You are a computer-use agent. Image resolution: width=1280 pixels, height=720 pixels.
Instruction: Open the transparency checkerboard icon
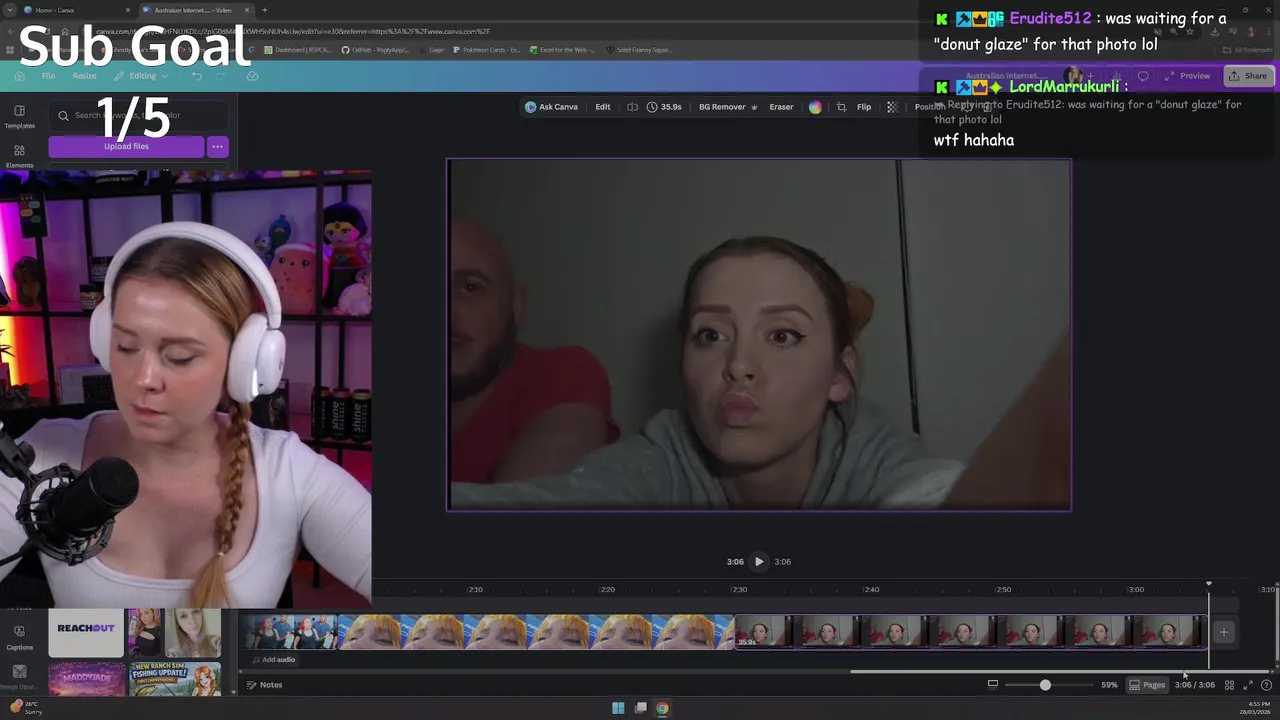[892, 107]
